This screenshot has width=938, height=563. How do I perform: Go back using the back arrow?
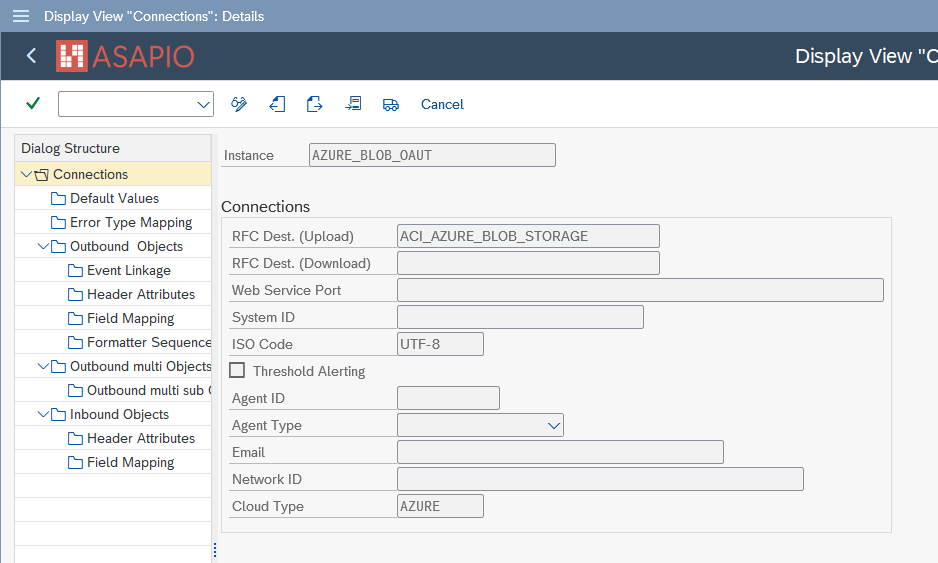coord(32,56)
